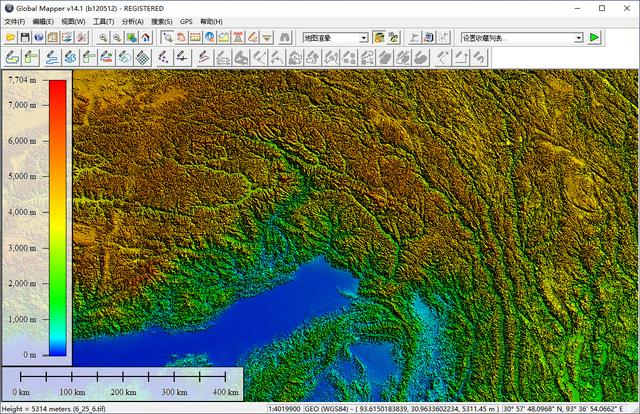Open the GPS menu
This screenshot has height=414, width=640.
coord(186,21)
